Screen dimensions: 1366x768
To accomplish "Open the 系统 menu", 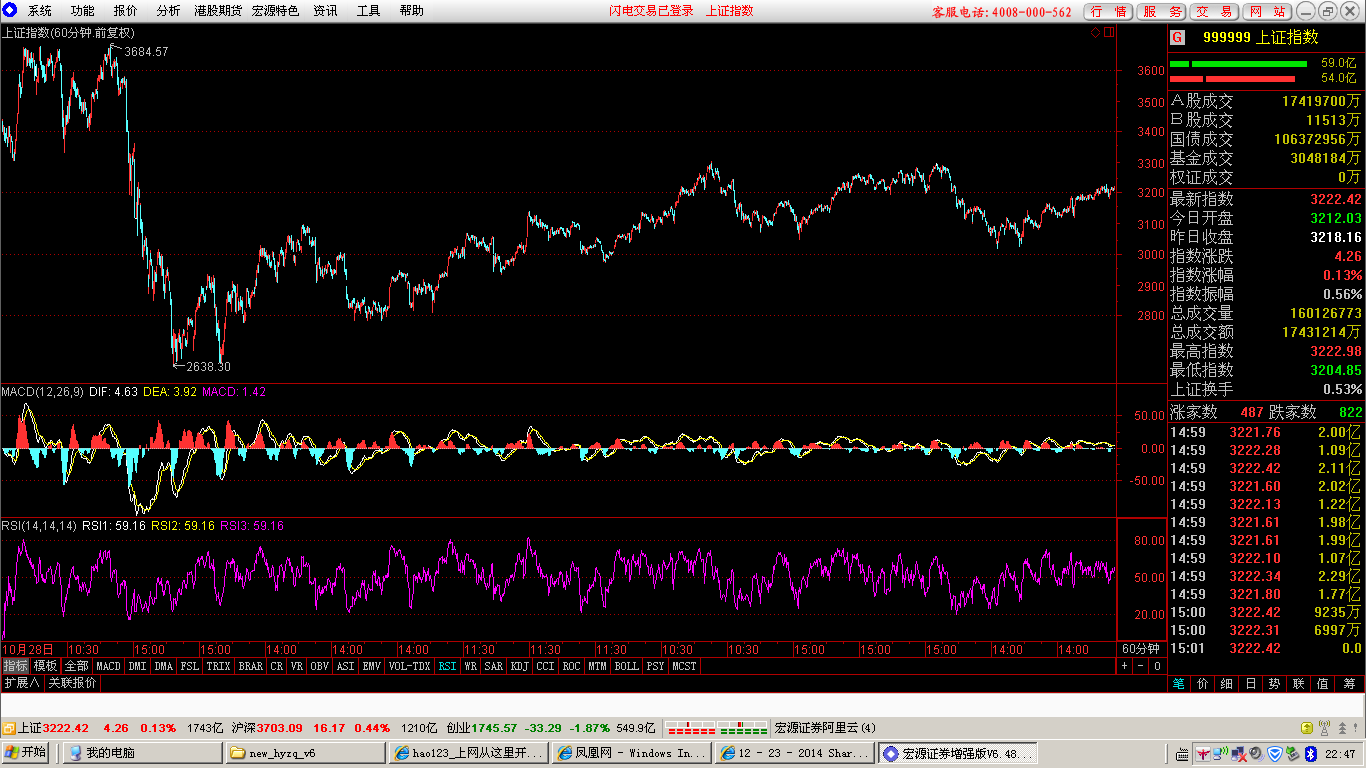I will click(40, 11).
